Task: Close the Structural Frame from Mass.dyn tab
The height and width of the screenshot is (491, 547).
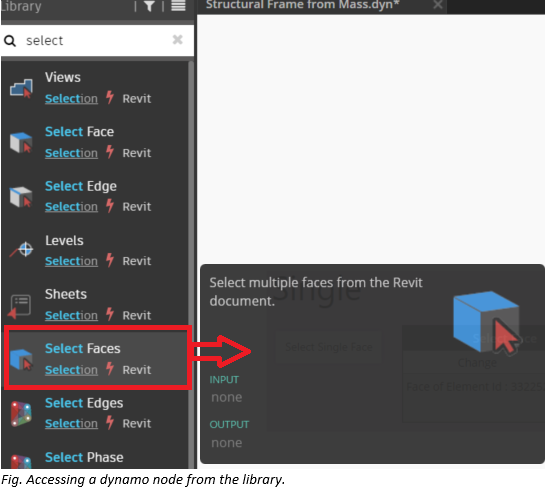Action: [x=437, y=5]
